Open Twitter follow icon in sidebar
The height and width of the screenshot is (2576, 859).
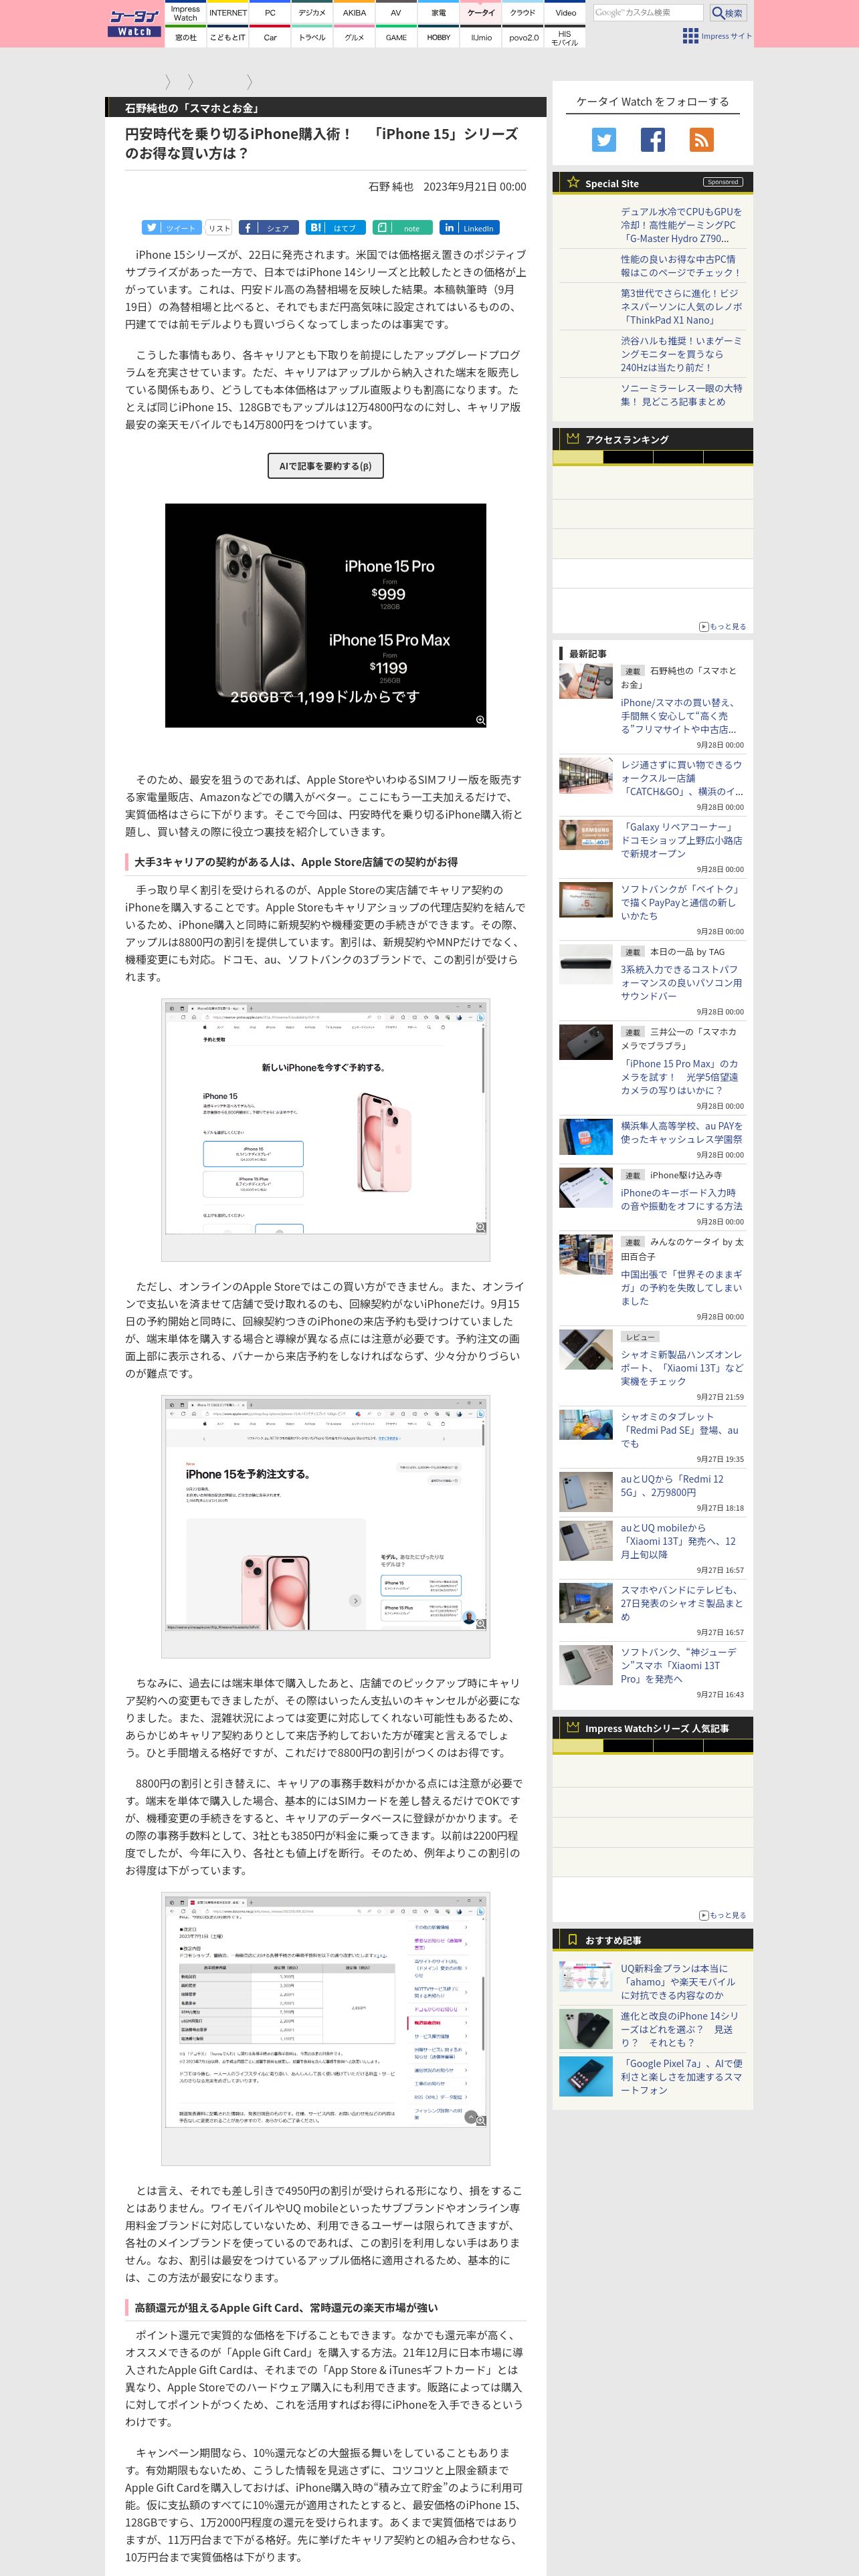click(604, 140)
